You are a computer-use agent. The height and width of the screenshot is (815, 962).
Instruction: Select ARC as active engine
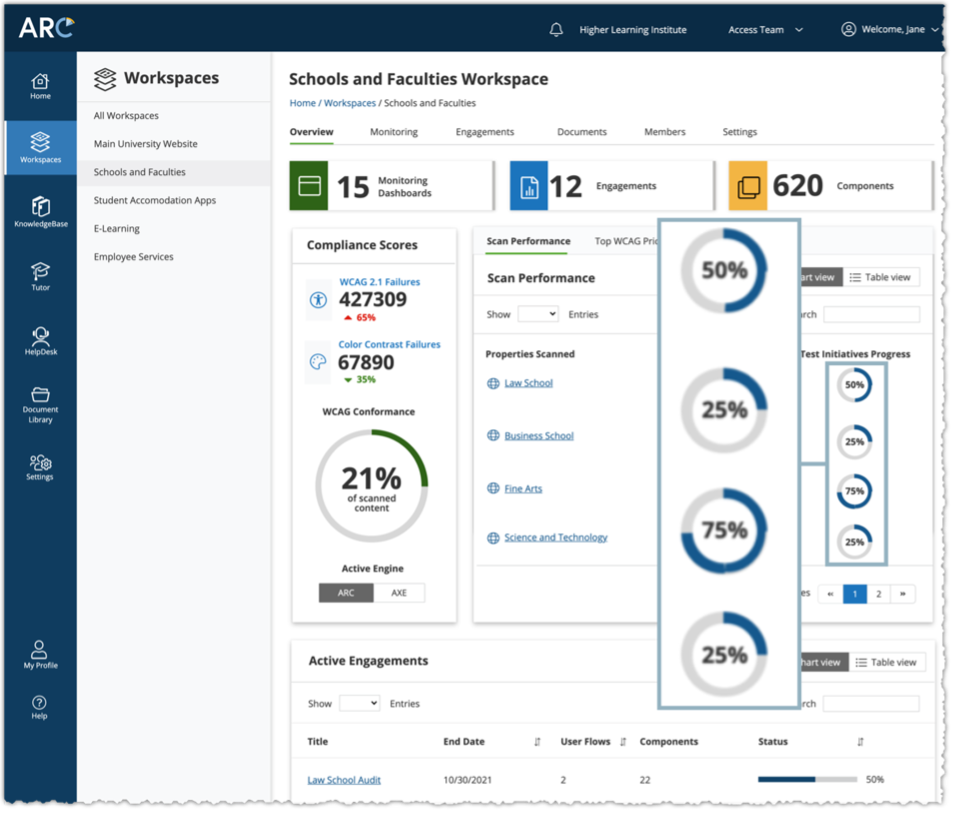[x=346, y=593]
